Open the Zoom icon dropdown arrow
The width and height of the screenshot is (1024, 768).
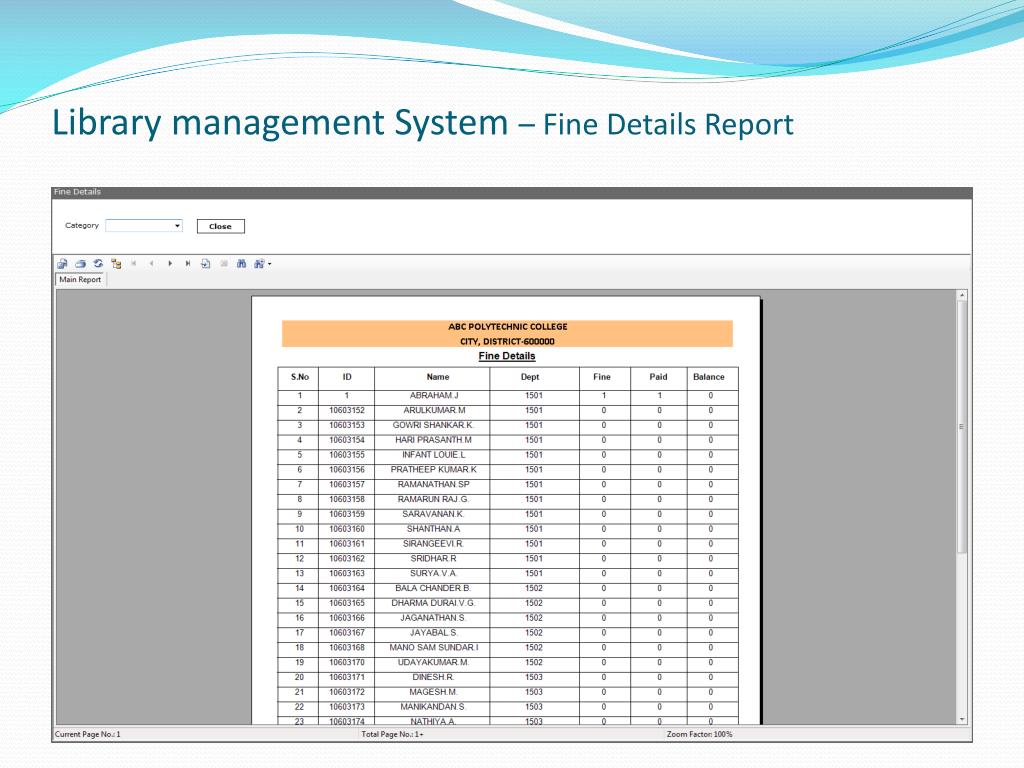pyautogui.click(x=269, y=264)
